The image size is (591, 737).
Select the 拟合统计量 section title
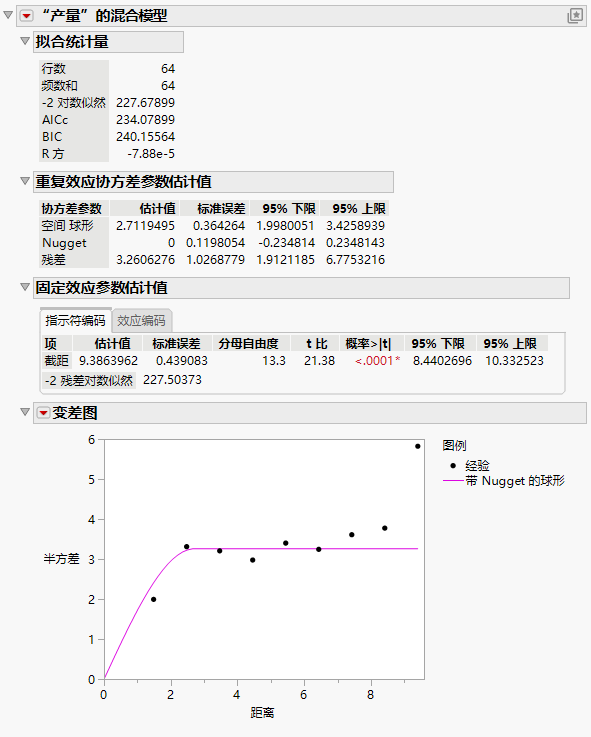tap(72, 42)
